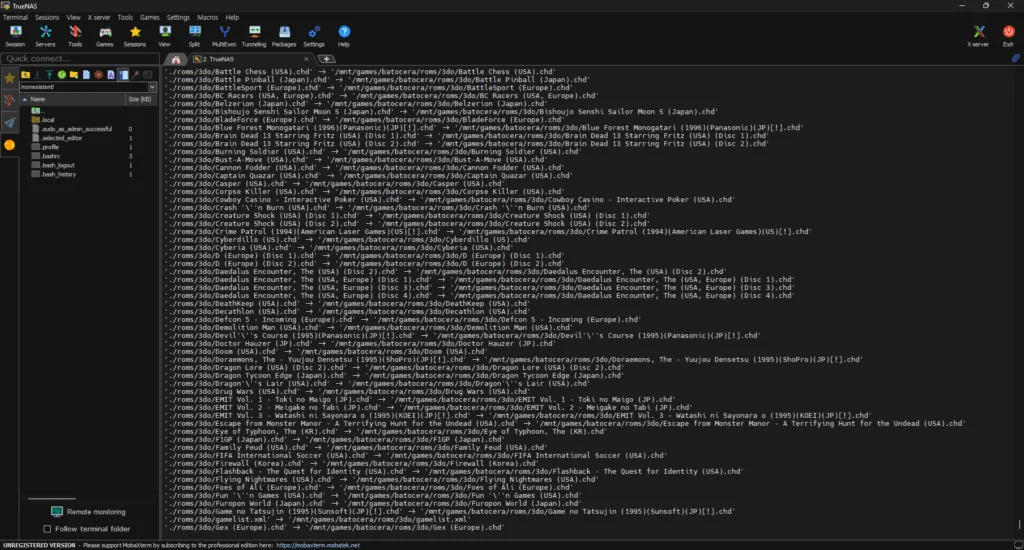The height and width of the screenshot is (550, 1024).
Task: Activate the Split terminal toolbar icon
Action: tap(195, 36)
